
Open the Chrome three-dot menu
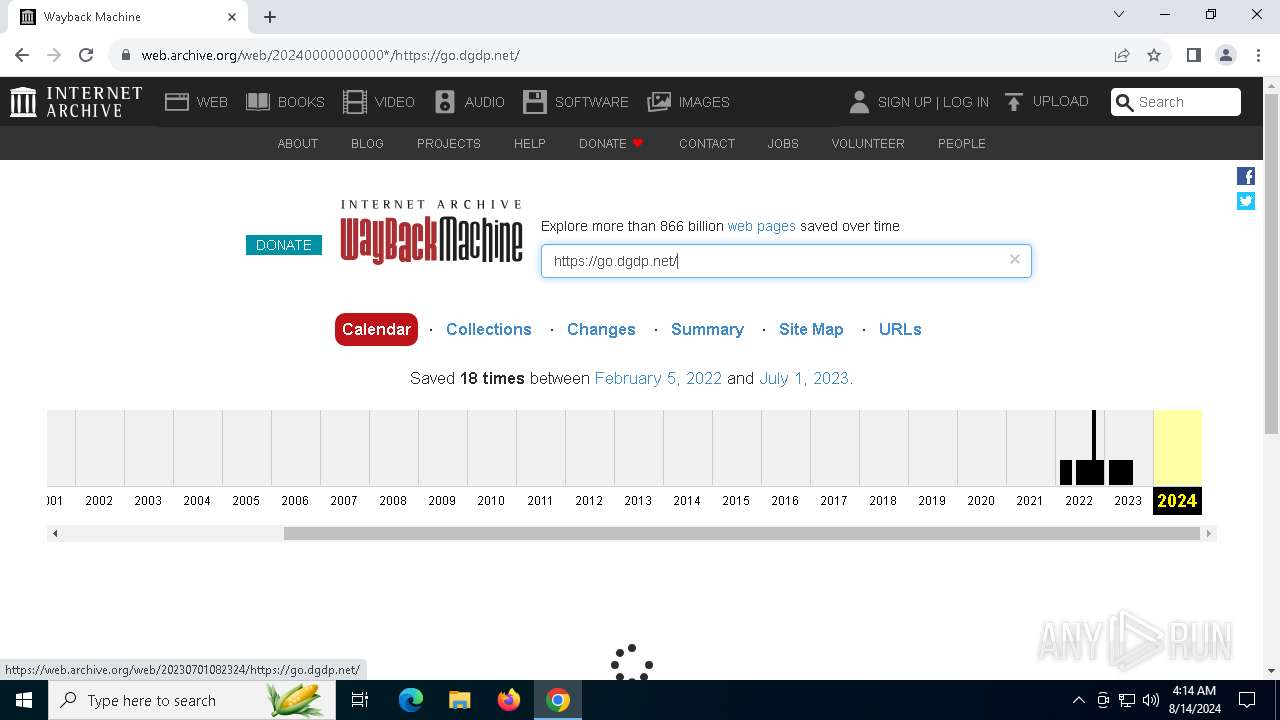1258,55
